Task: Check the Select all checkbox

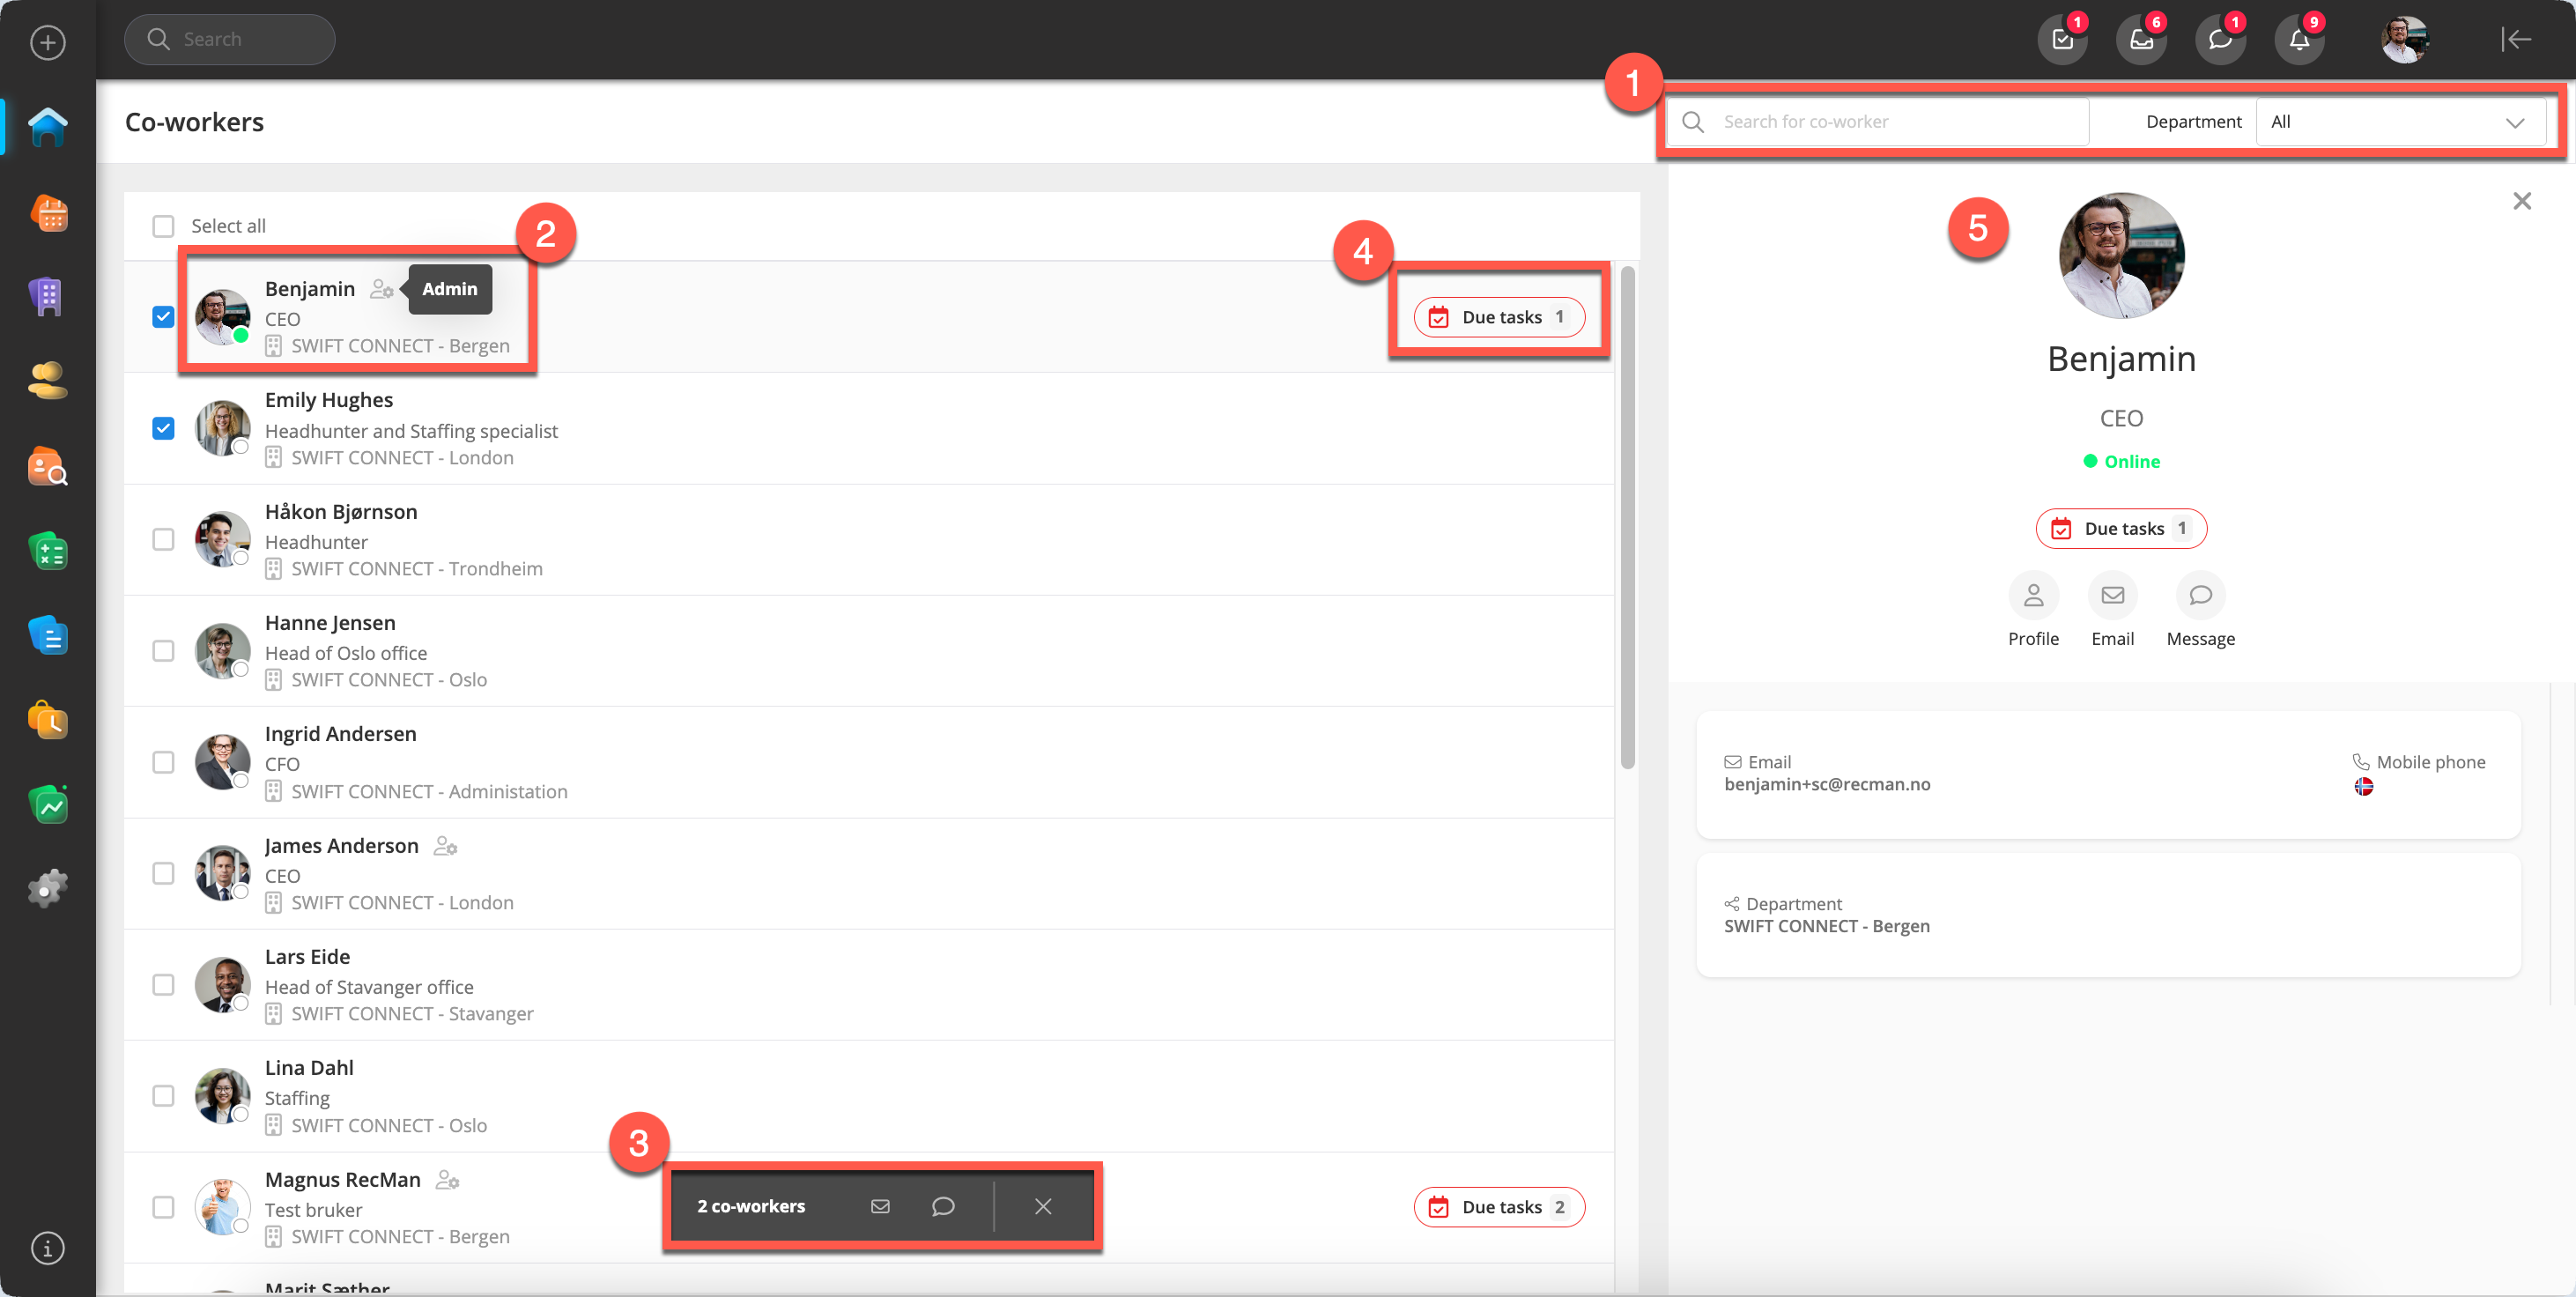Action: tap(163, 226)
